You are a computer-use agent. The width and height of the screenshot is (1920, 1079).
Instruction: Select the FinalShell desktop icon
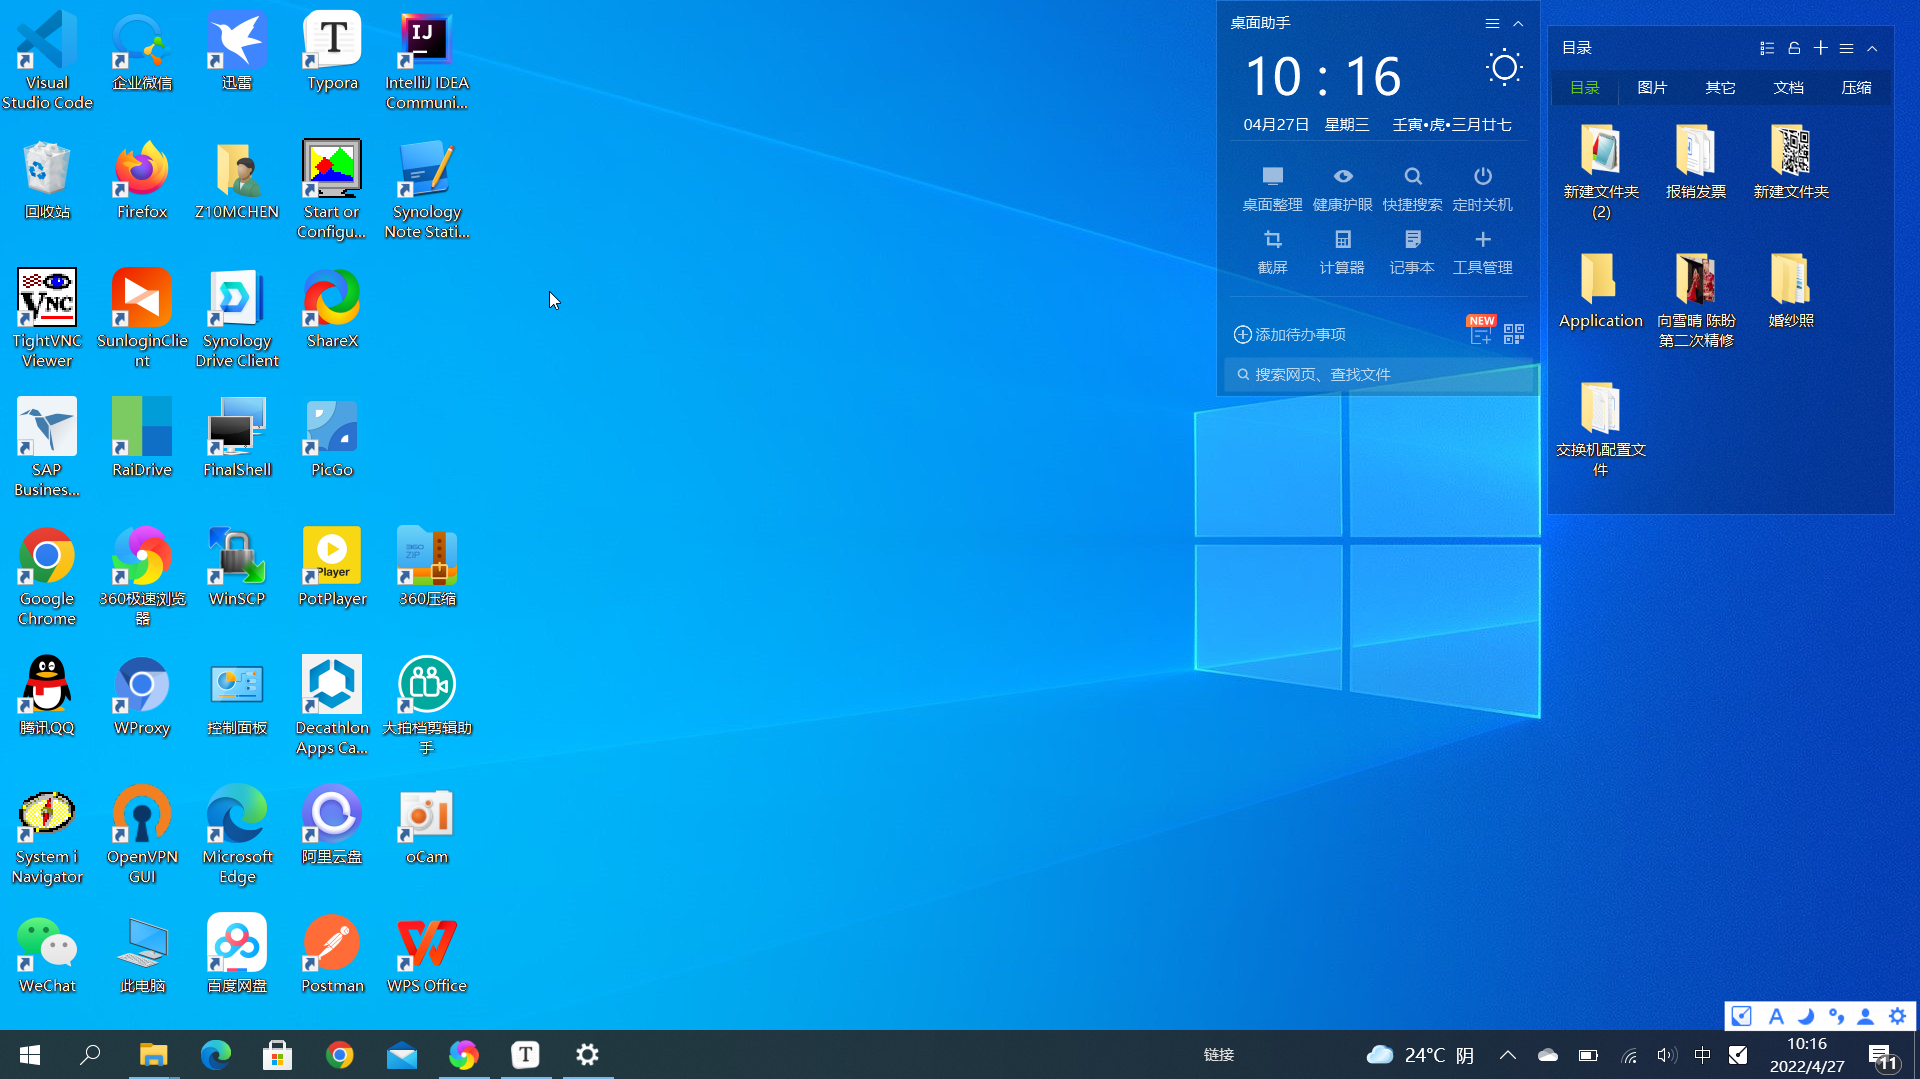237,438
